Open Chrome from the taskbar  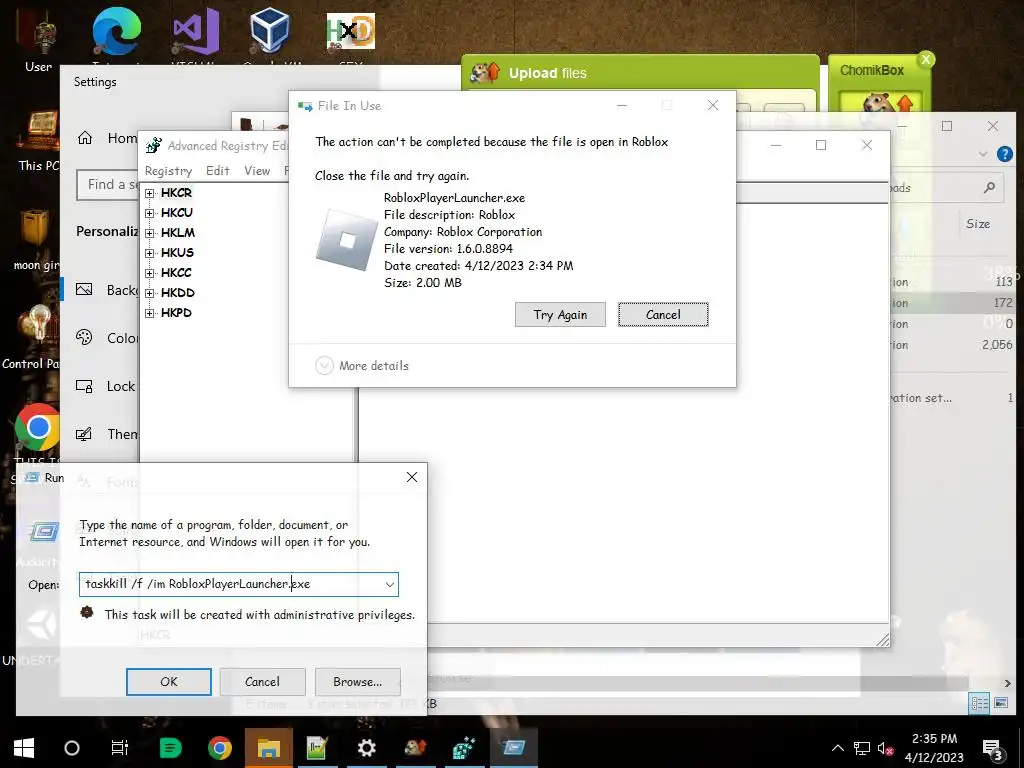coord(220,748)
